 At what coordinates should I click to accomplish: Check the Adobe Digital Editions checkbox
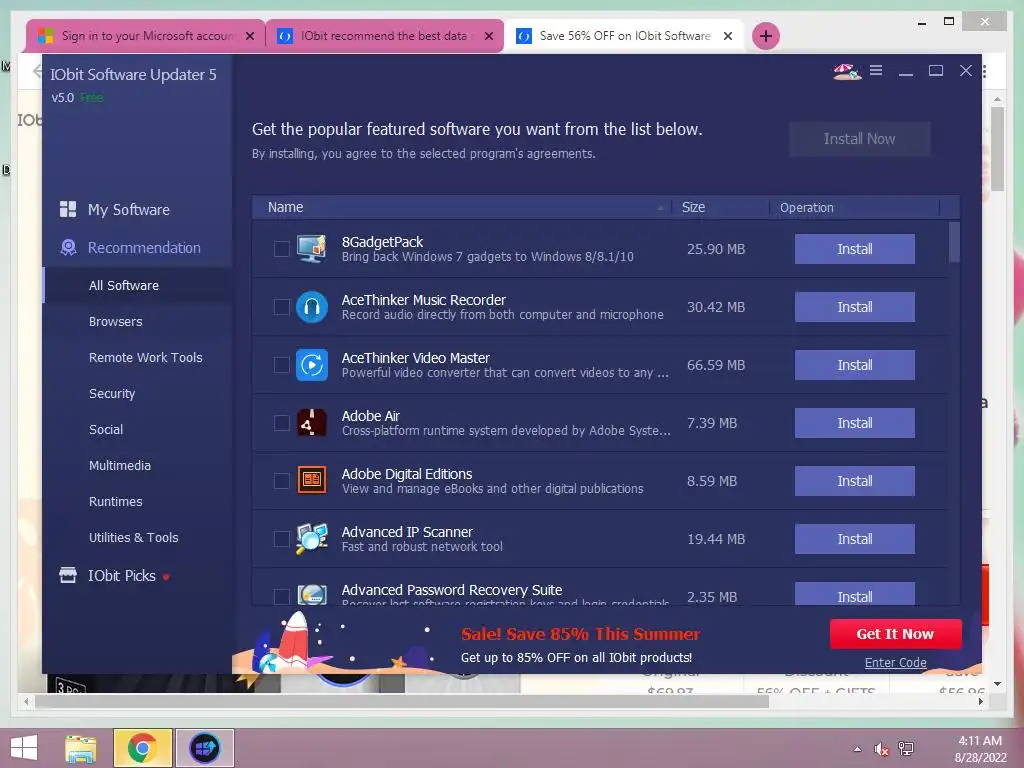click(x=281, y=481)
